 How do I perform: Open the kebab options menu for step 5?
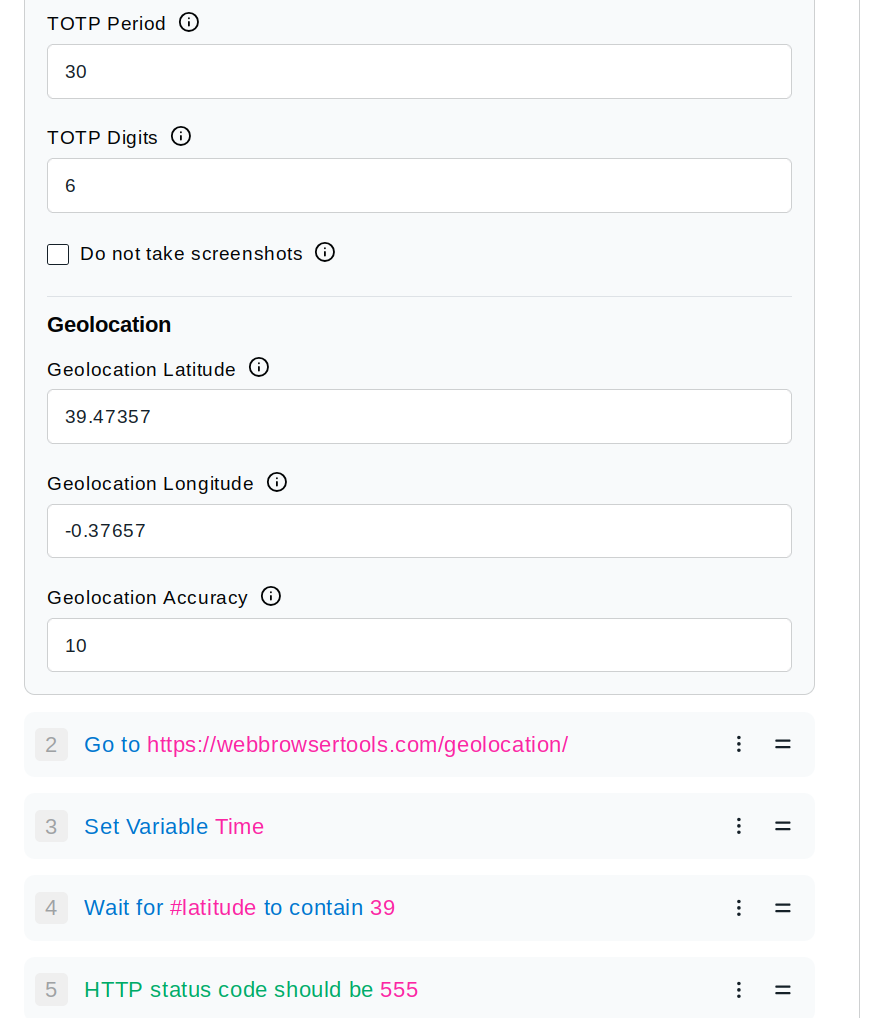tap(738, 989)
